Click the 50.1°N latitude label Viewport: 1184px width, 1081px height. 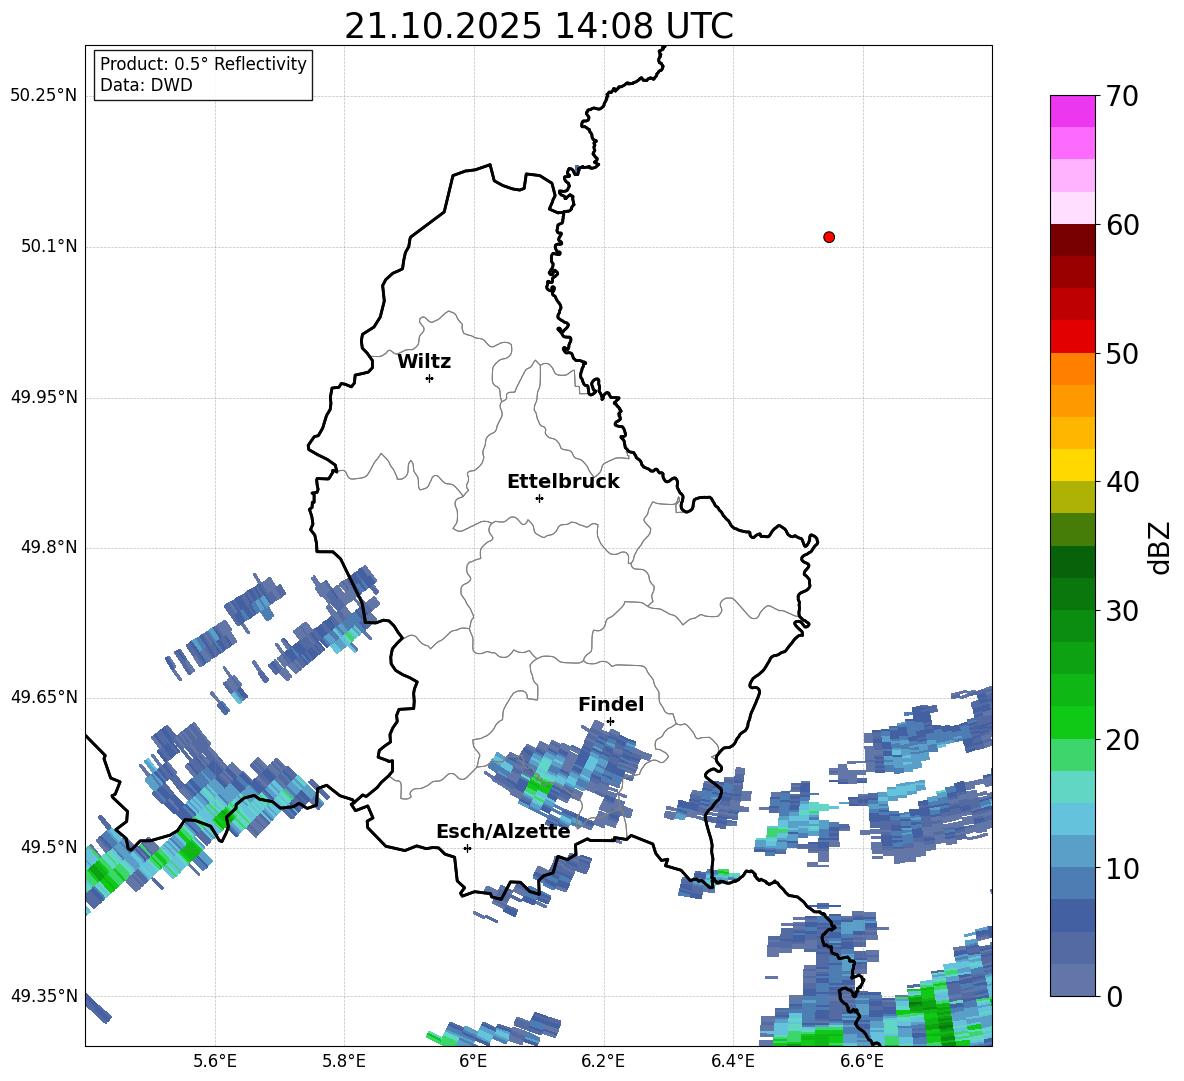pos(49,246)
